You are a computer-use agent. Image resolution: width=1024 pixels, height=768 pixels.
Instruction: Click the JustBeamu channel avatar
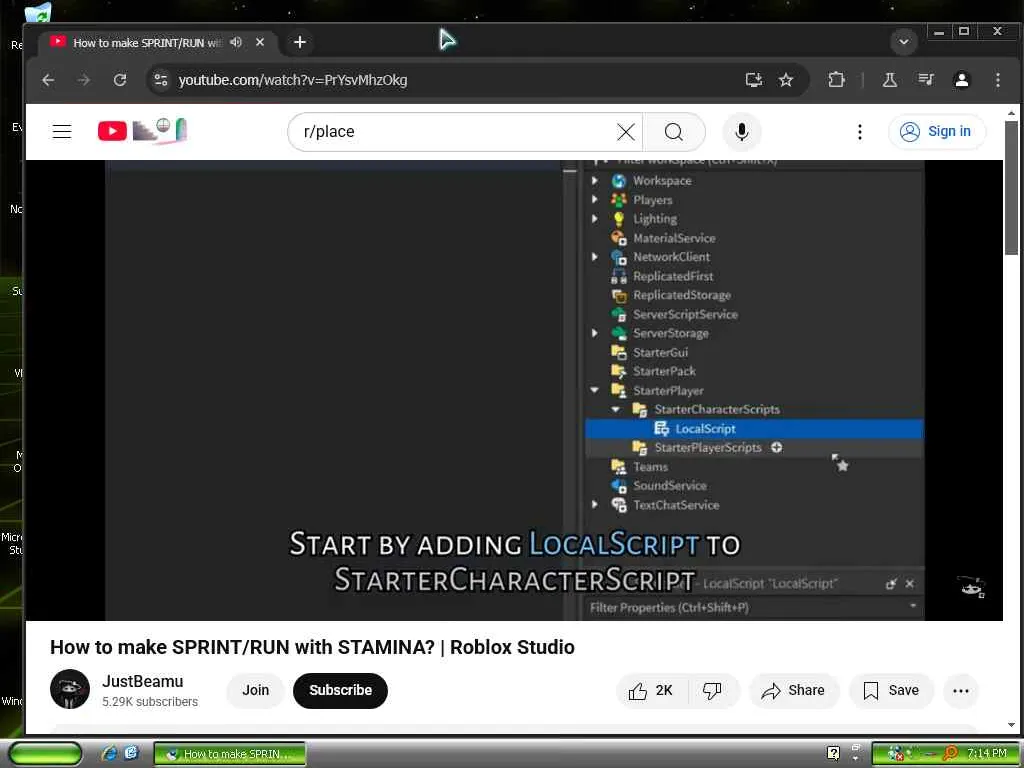(70, 689)
